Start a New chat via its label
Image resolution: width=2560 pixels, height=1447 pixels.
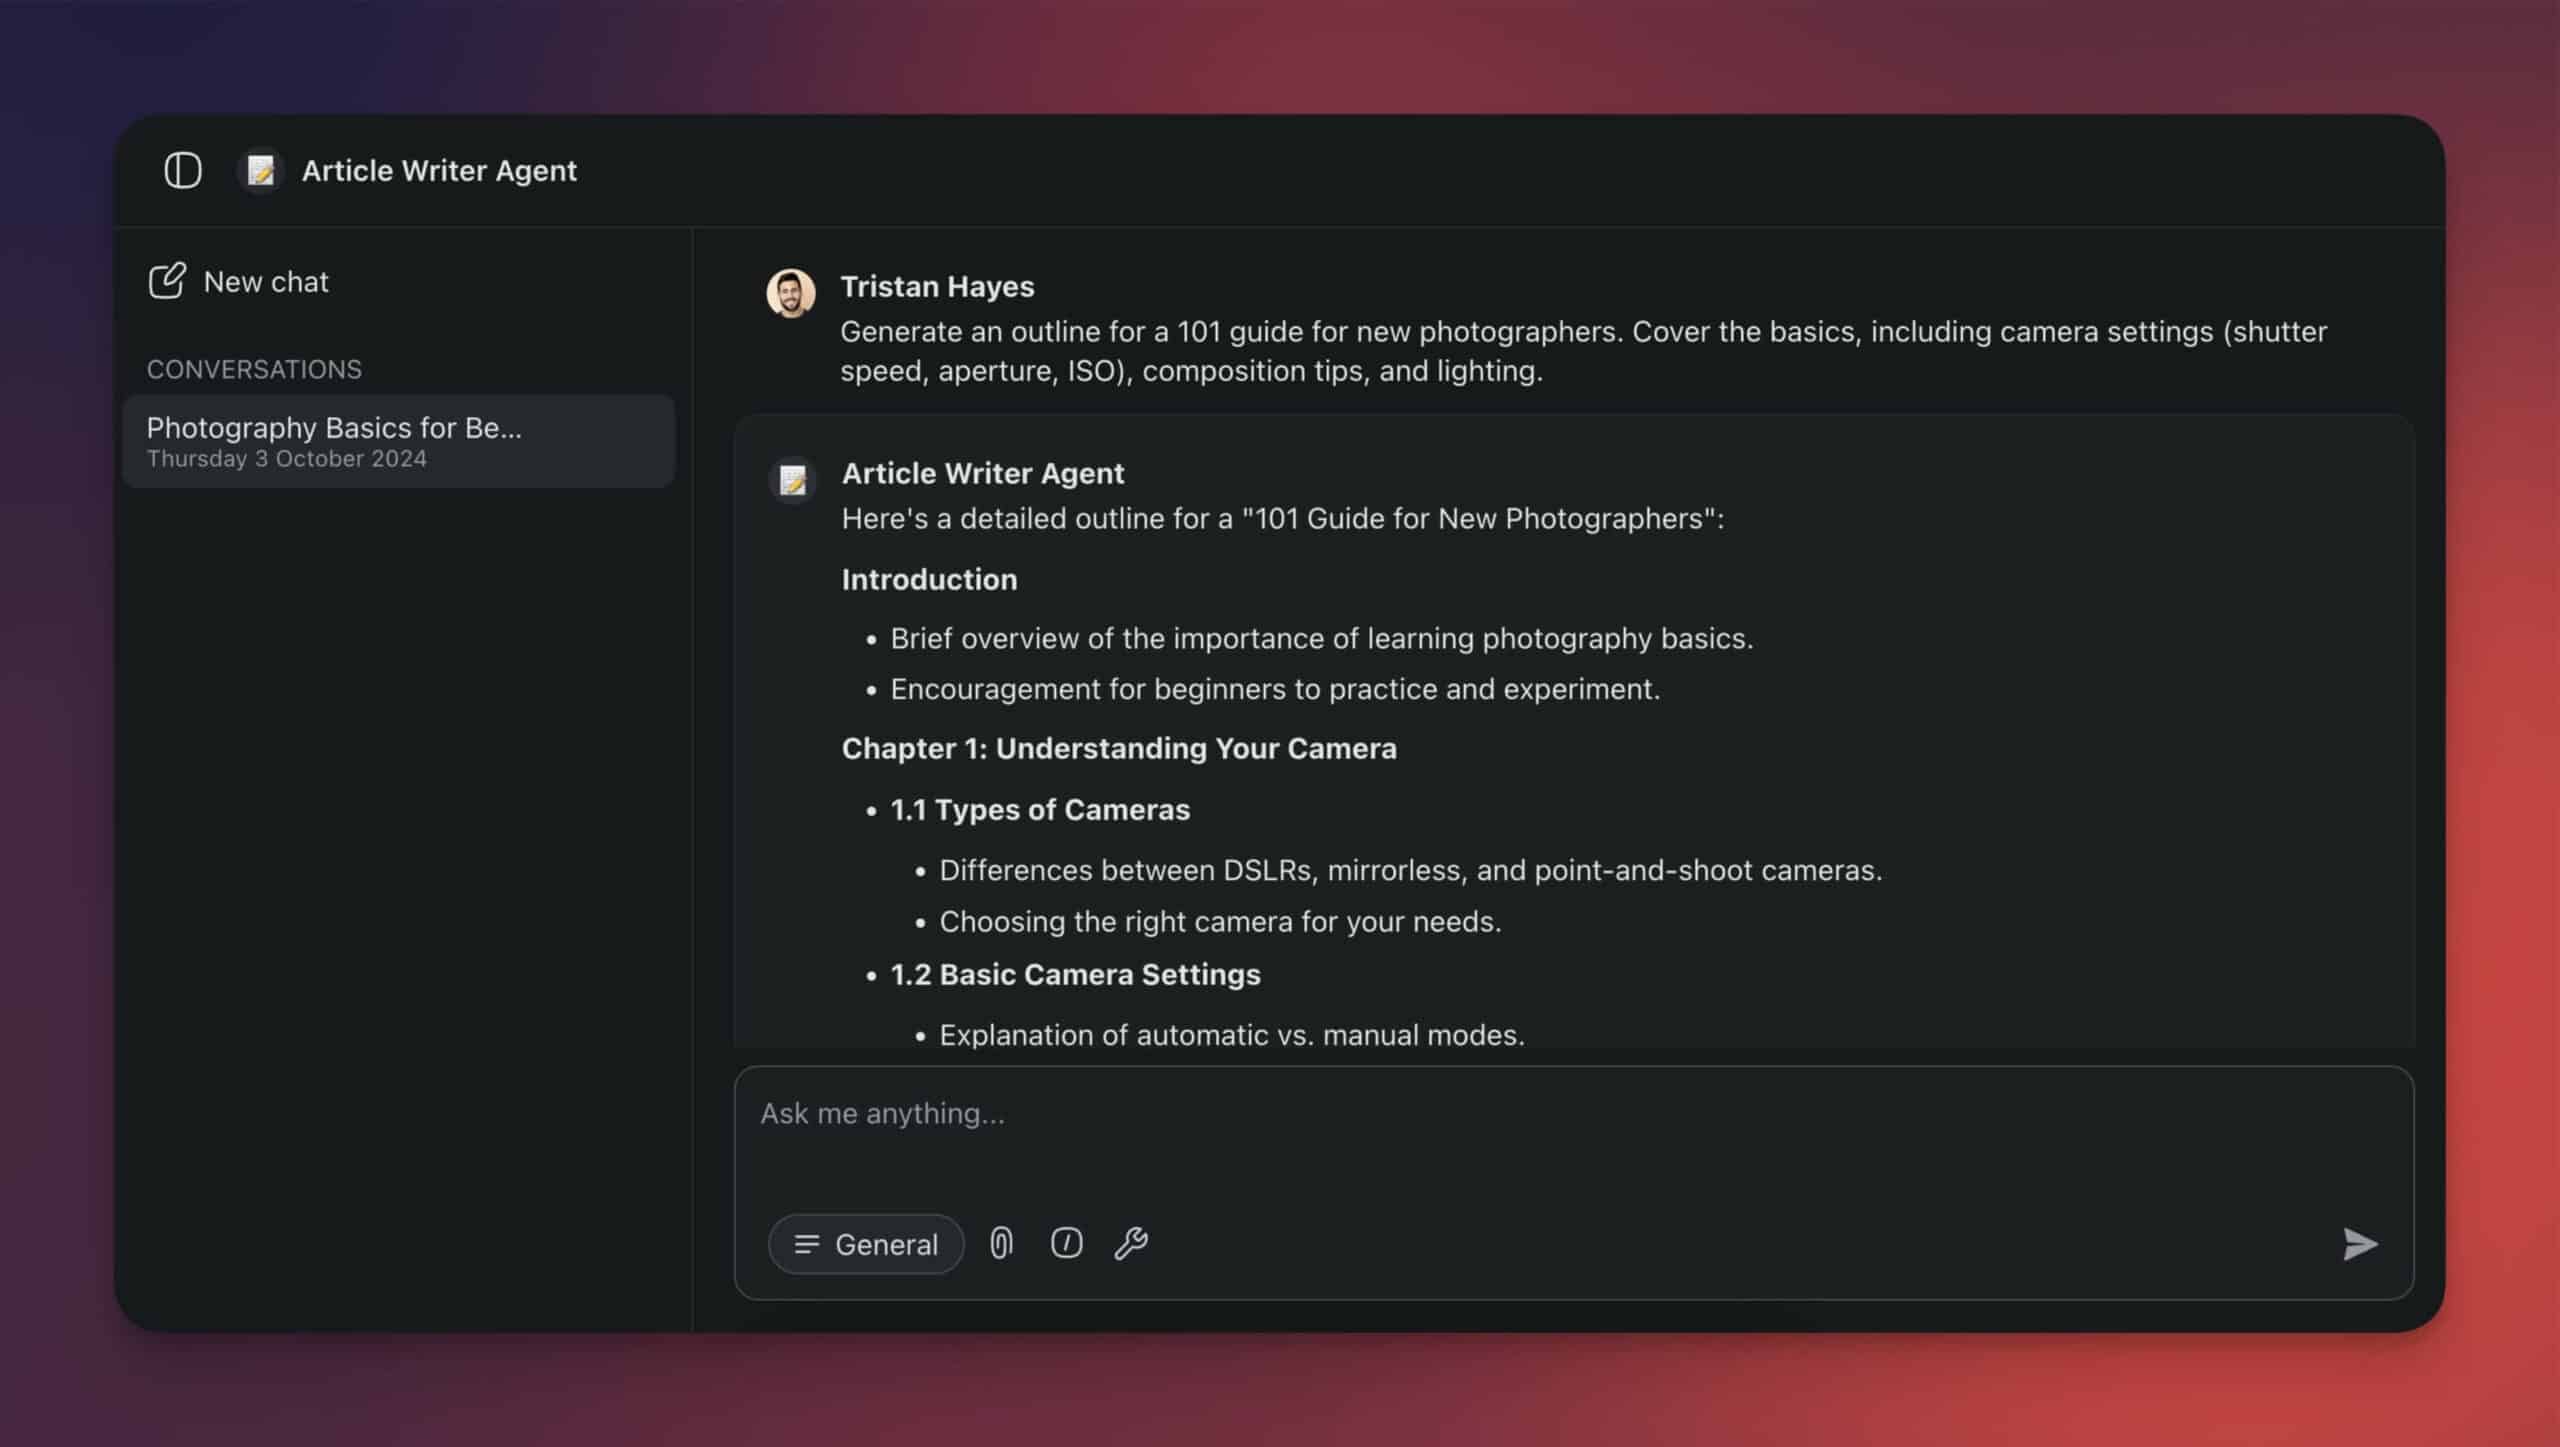click(266, 282)
